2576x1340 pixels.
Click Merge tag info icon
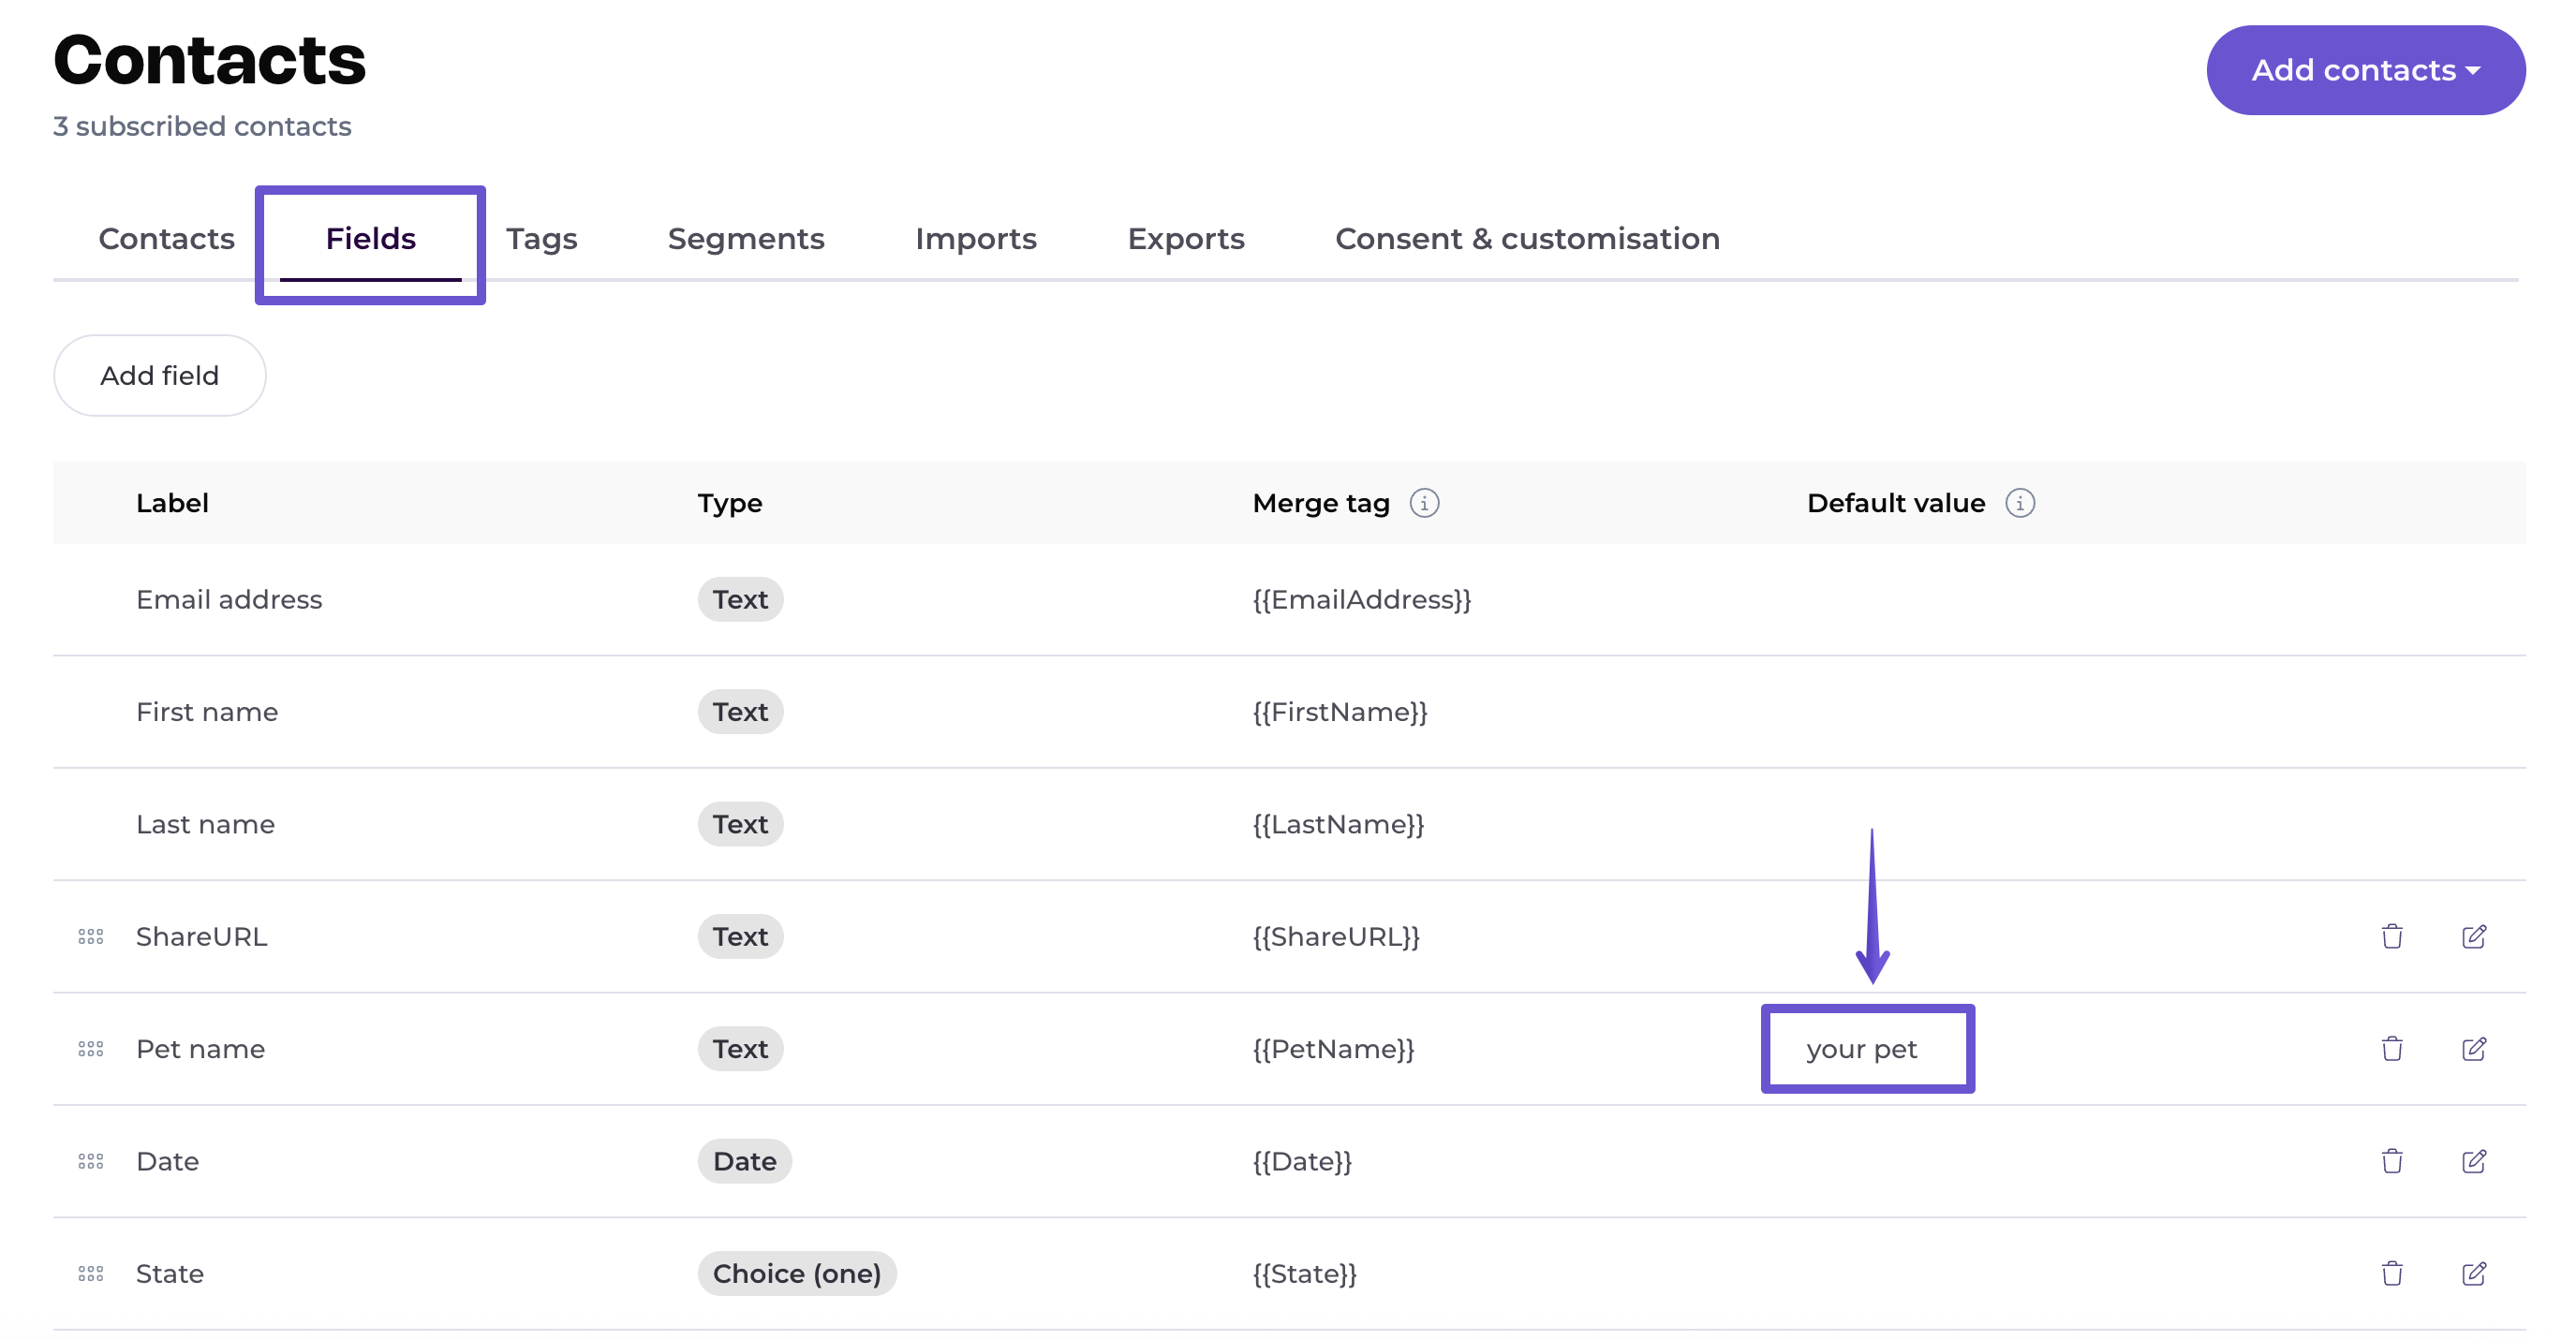pos(1424,503)
